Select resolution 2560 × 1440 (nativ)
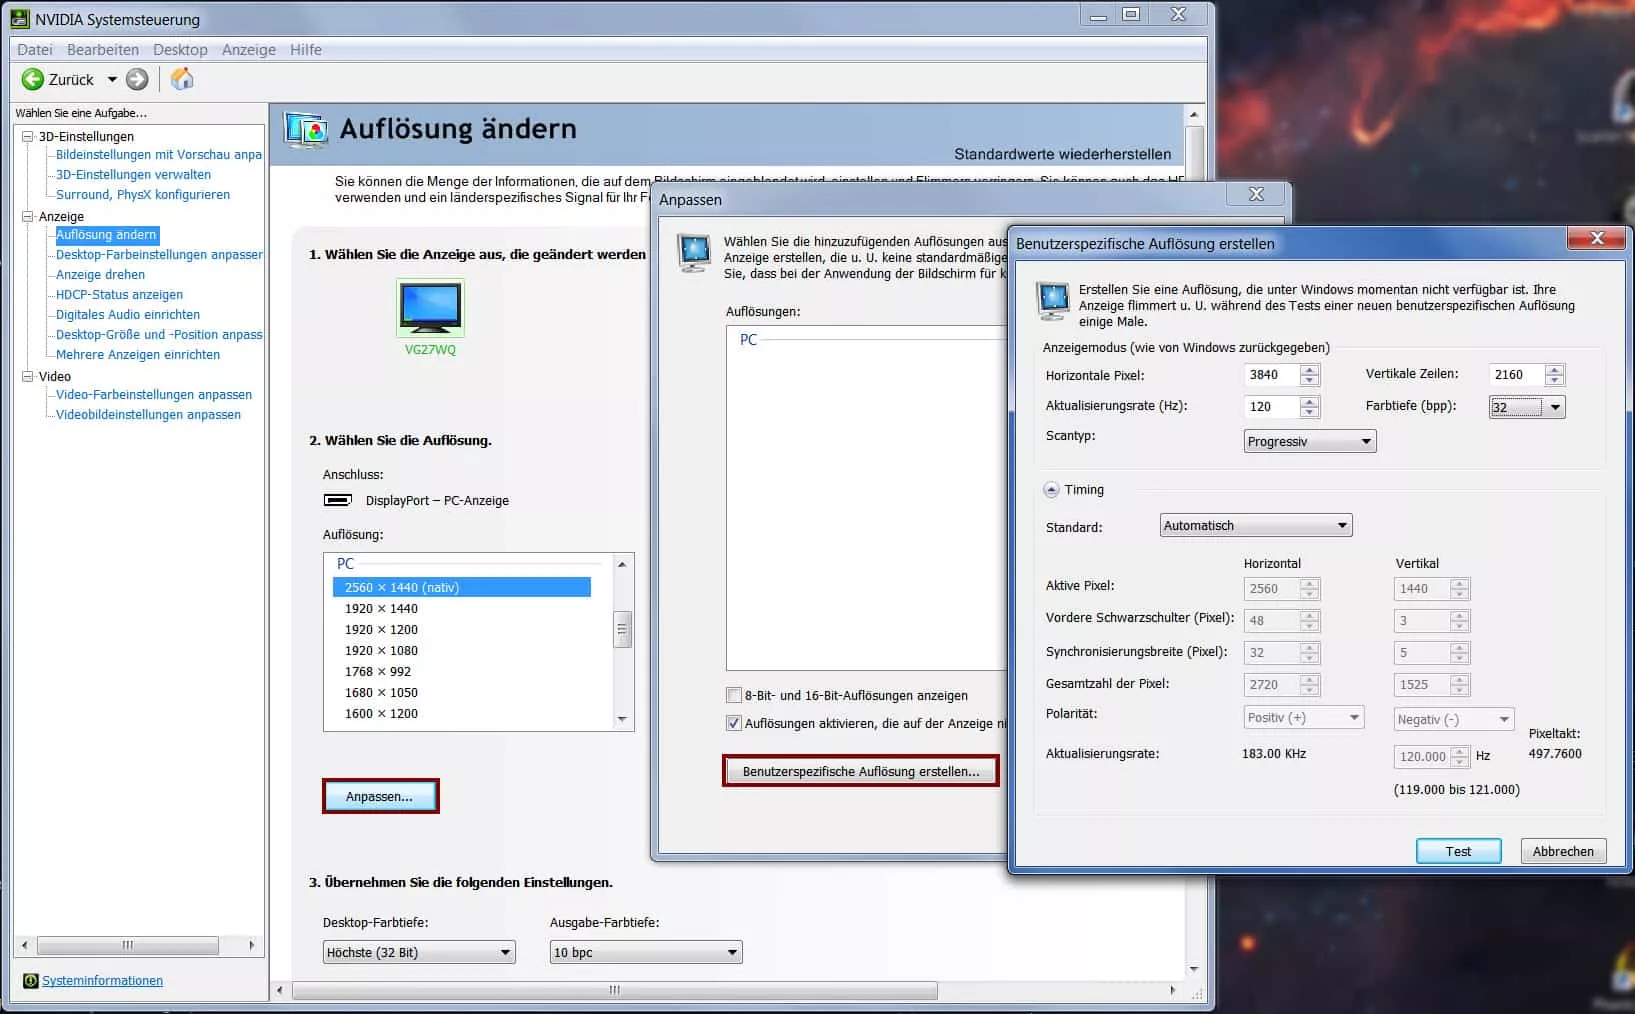Viewport: 1635px width, 1014px height. 462,588
